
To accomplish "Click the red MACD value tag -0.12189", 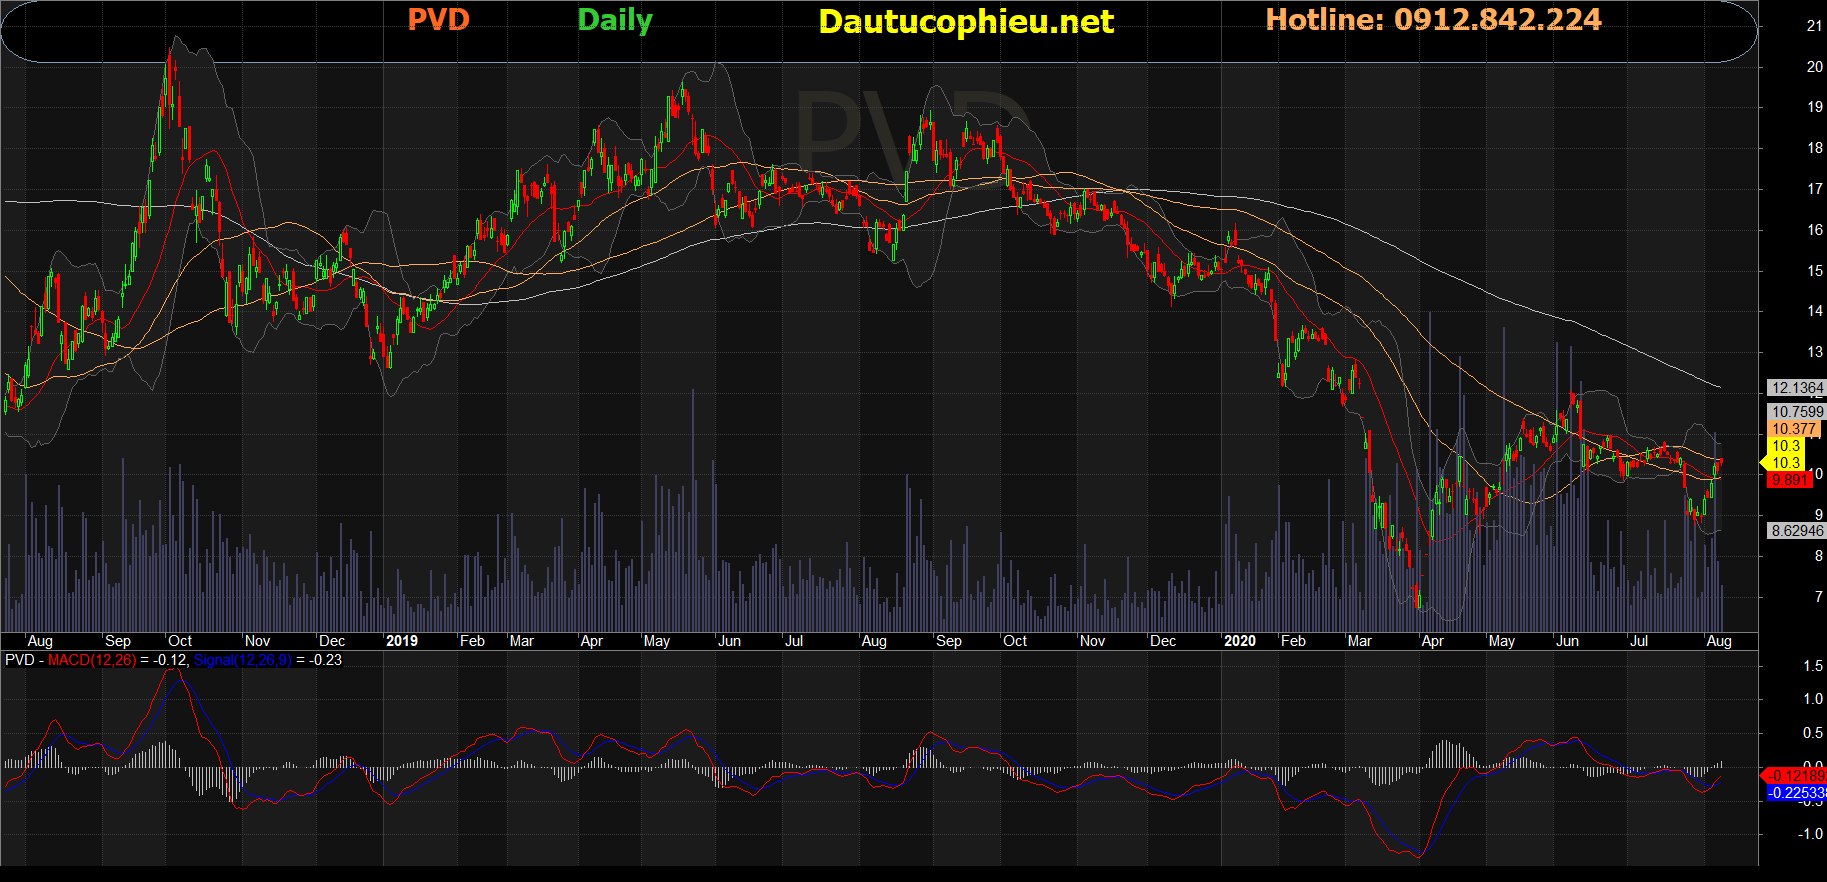I will (x=1796, y=776).
